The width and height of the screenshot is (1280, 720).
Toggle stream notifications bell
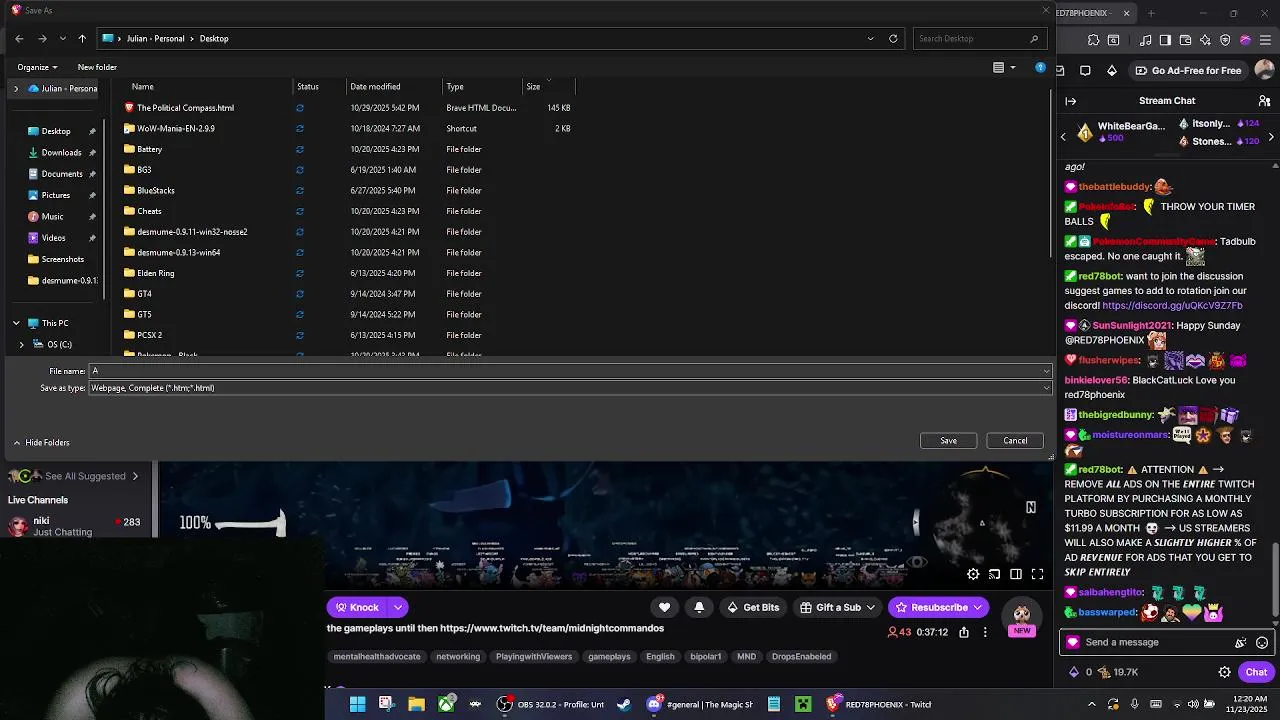[x=699, y=607]
